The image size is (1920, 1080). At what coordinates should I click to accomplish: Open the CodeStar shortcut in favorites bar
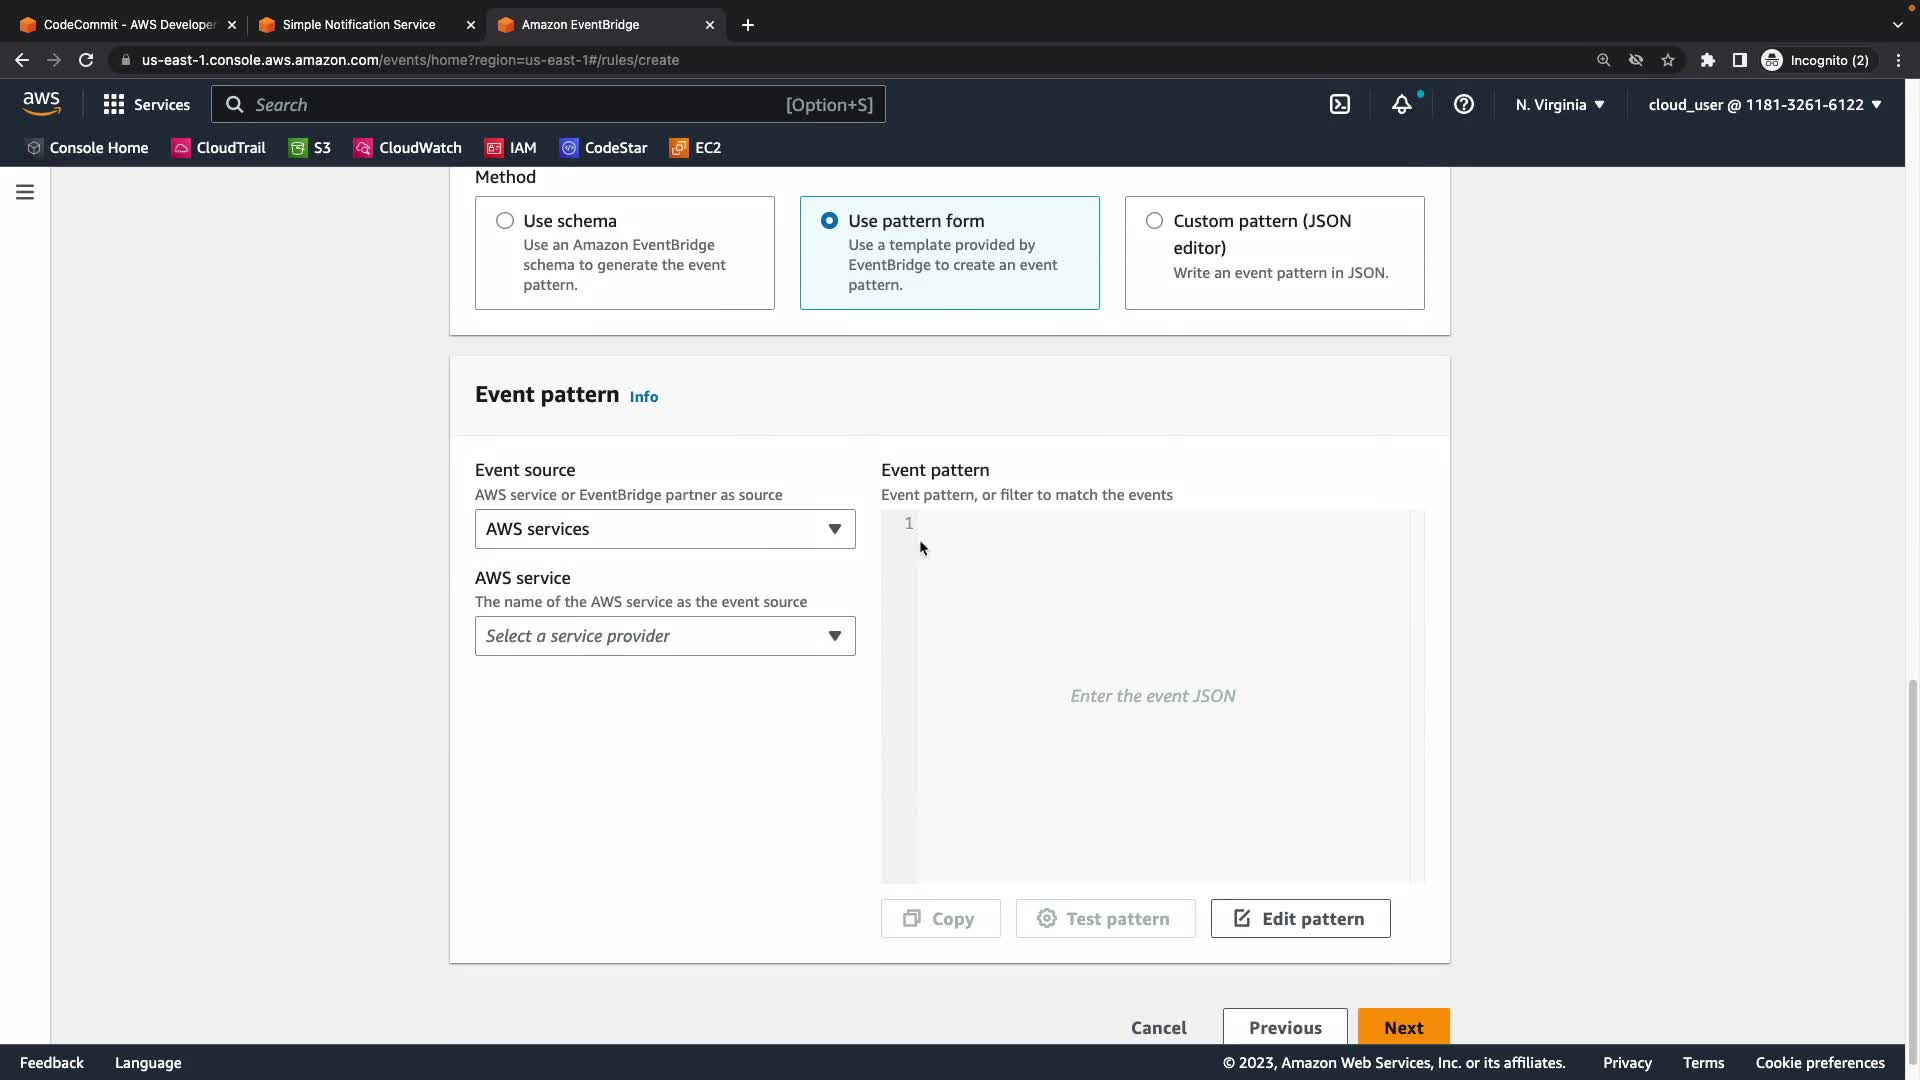tap(604, 147)
